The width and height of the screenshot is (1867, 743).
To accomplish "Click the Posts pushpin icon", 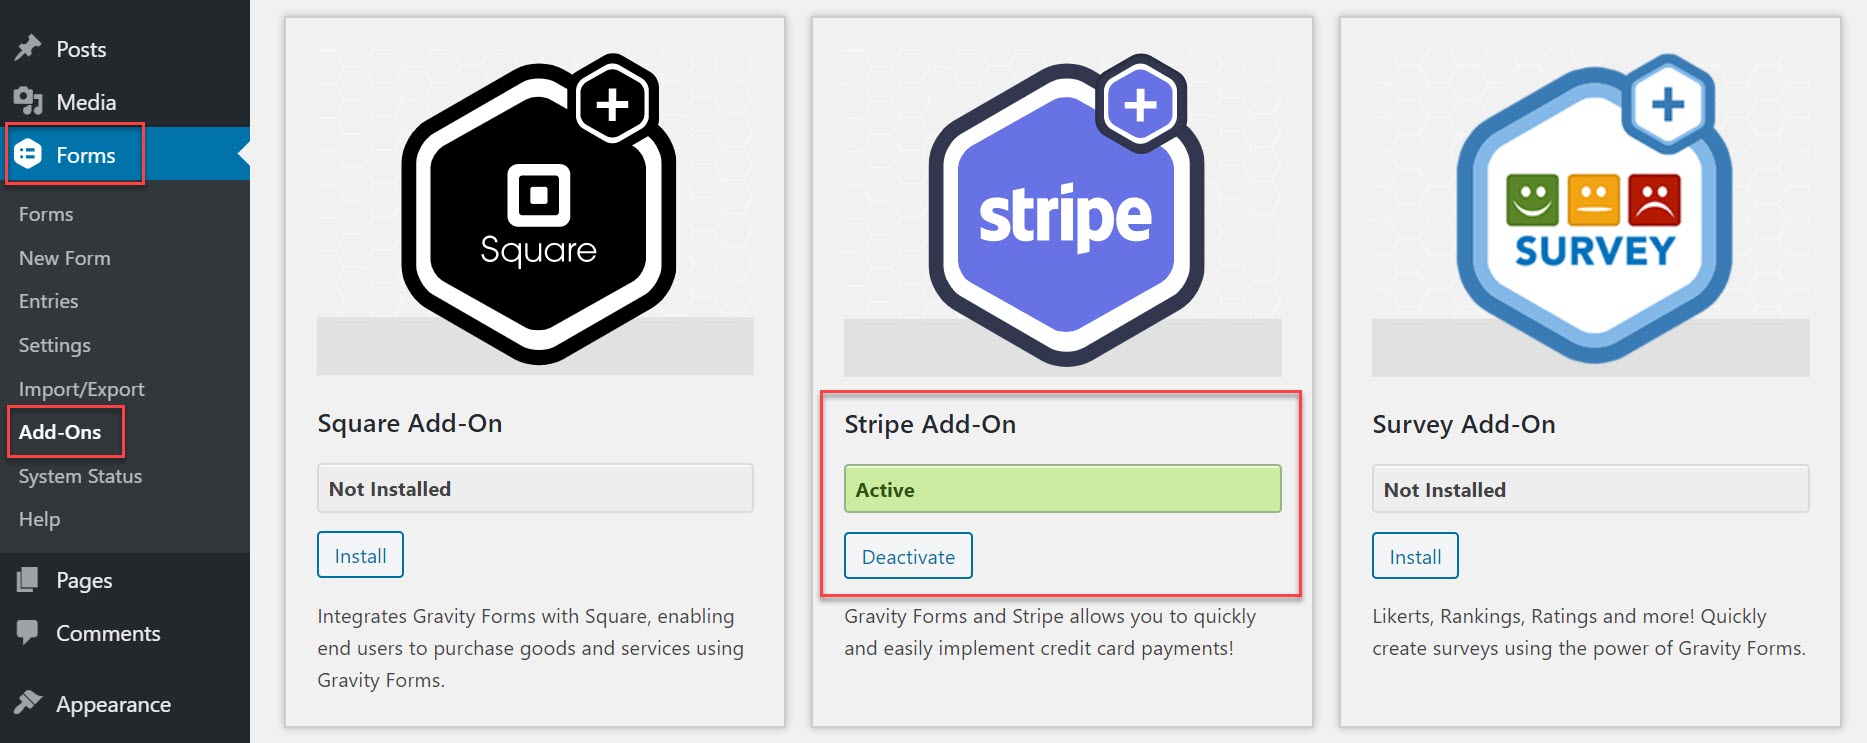I will [x=28, y=48].
